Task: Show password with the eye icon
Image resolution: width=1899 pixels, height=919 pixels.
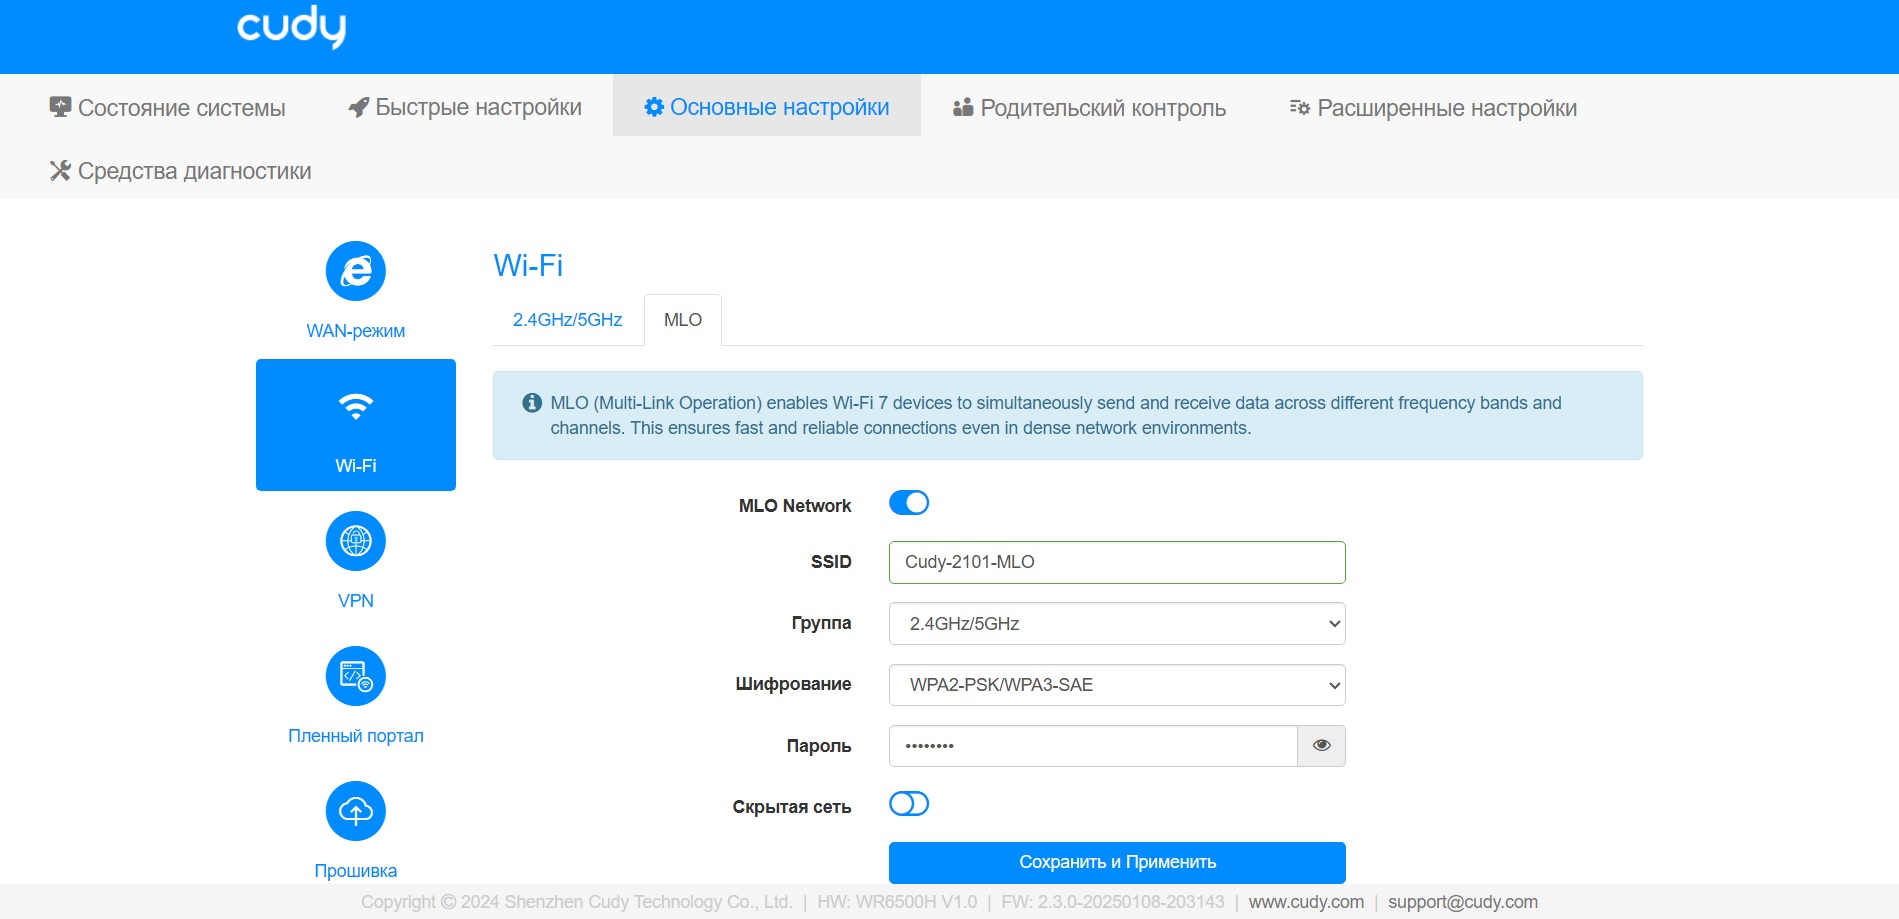Action: [x=1321, y=746]
